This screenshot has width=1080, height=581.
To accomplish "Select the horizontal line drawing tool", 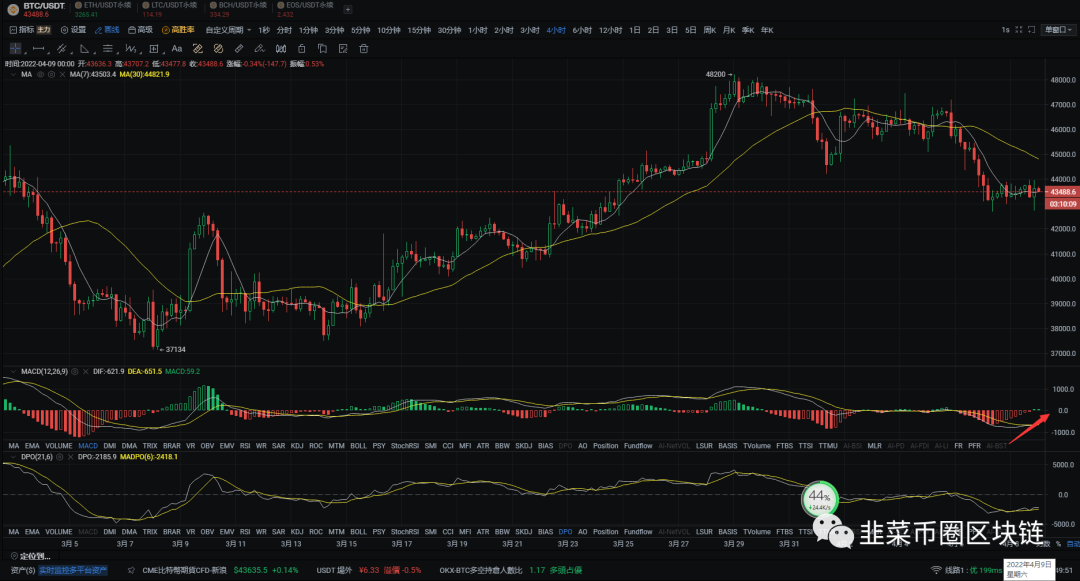I will (x=38, y=49).
